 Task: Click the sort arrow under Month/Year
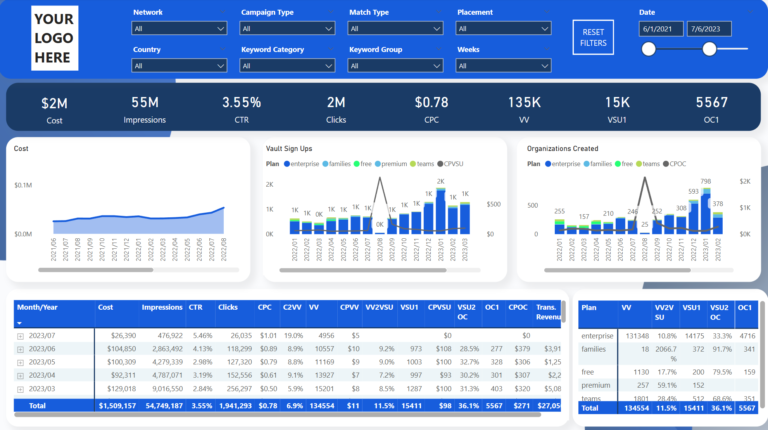20,323
